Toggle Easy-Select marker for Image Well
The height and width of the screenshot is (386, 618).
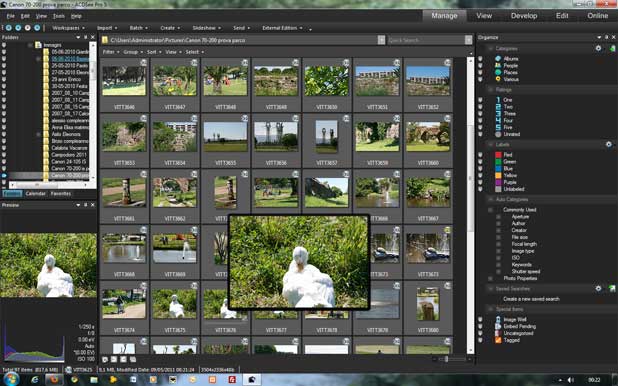[480, 319]
